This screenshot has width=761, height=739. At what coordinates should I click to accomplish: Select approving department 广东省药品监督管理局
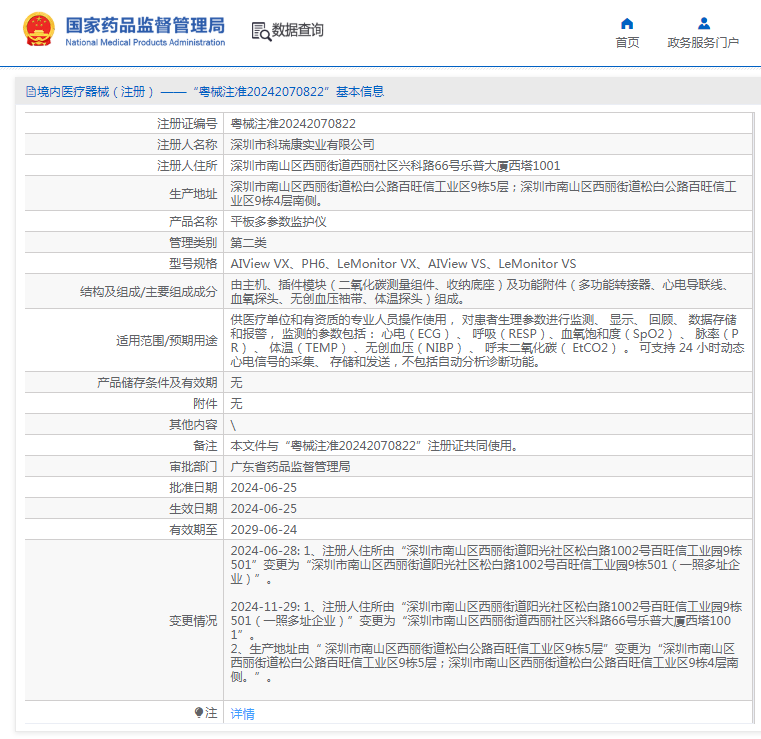(290, 466)
